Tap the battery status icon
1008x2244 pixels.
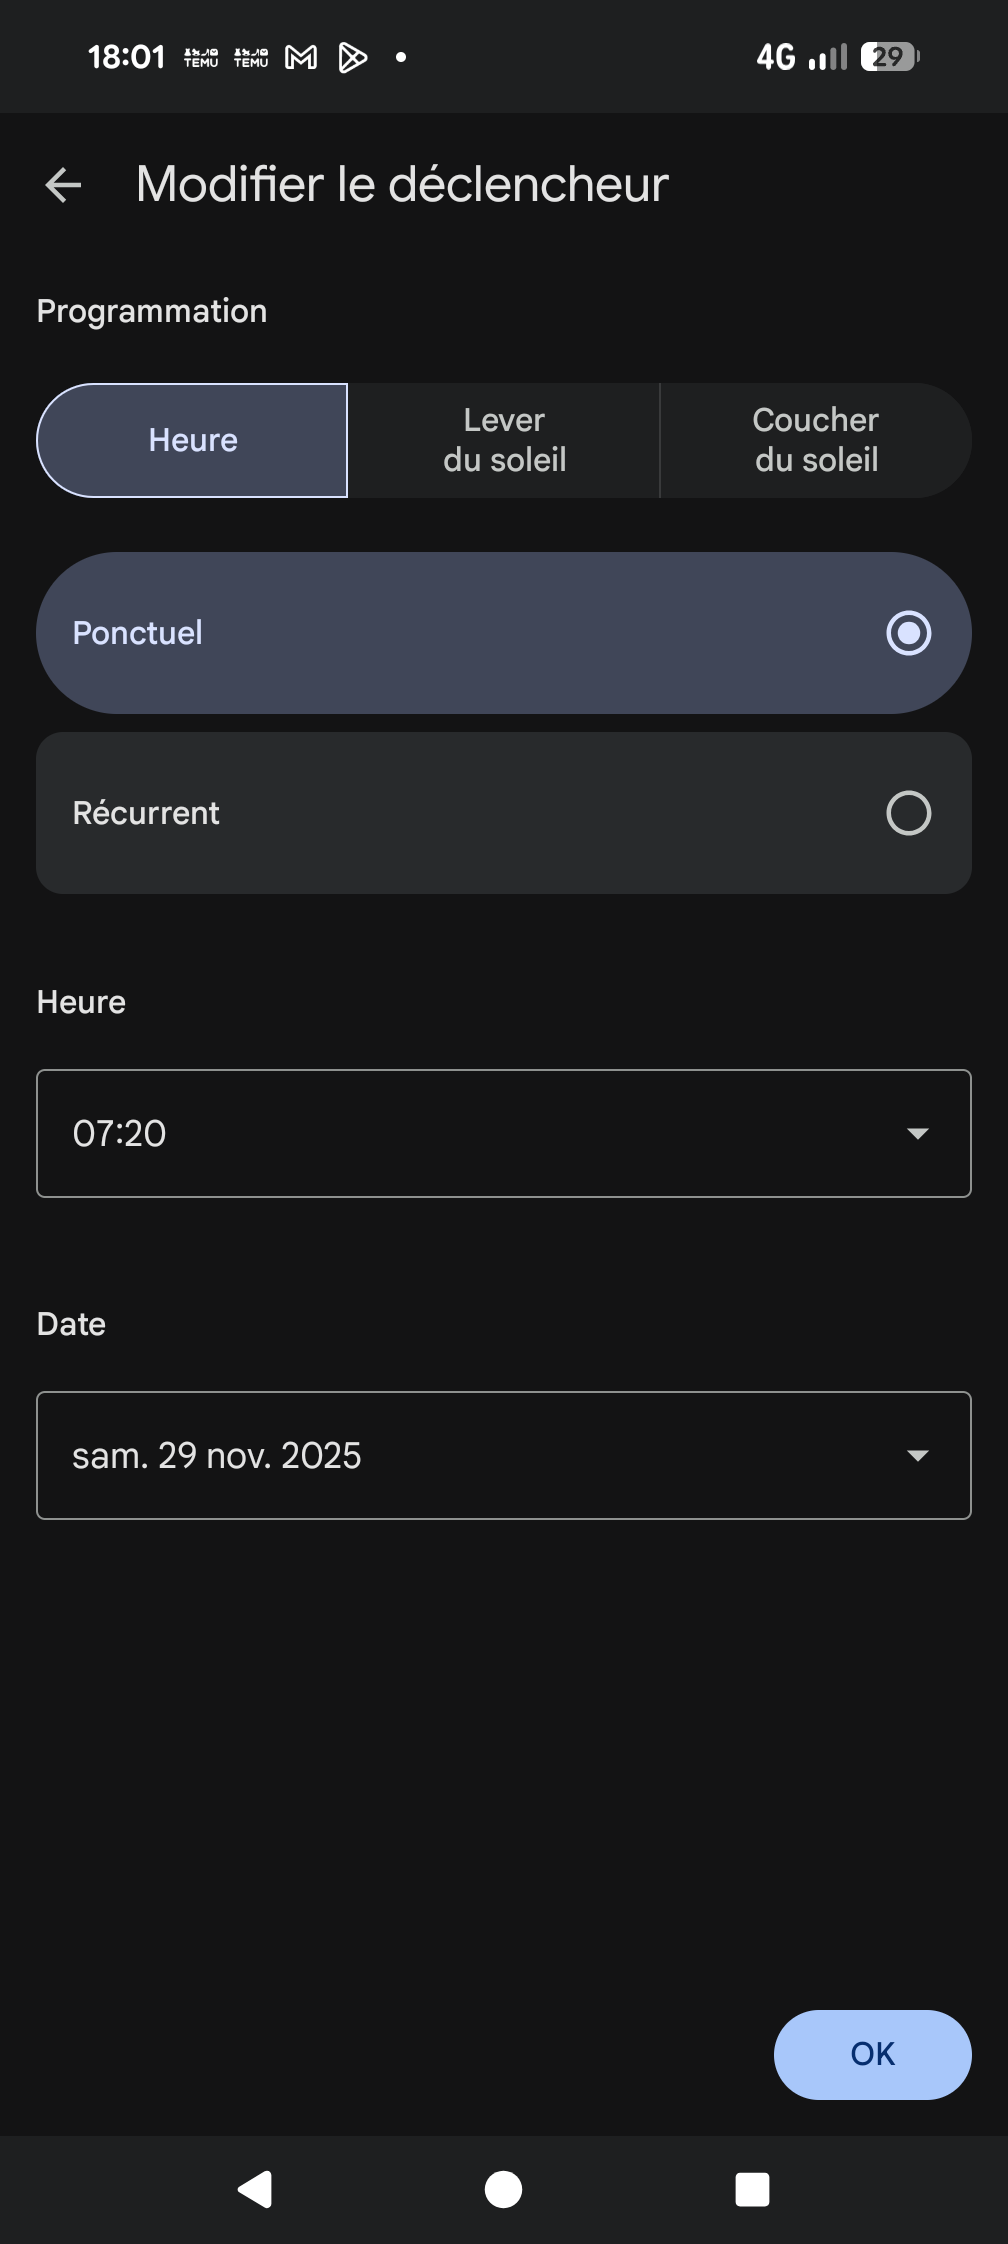click(889, 57)
